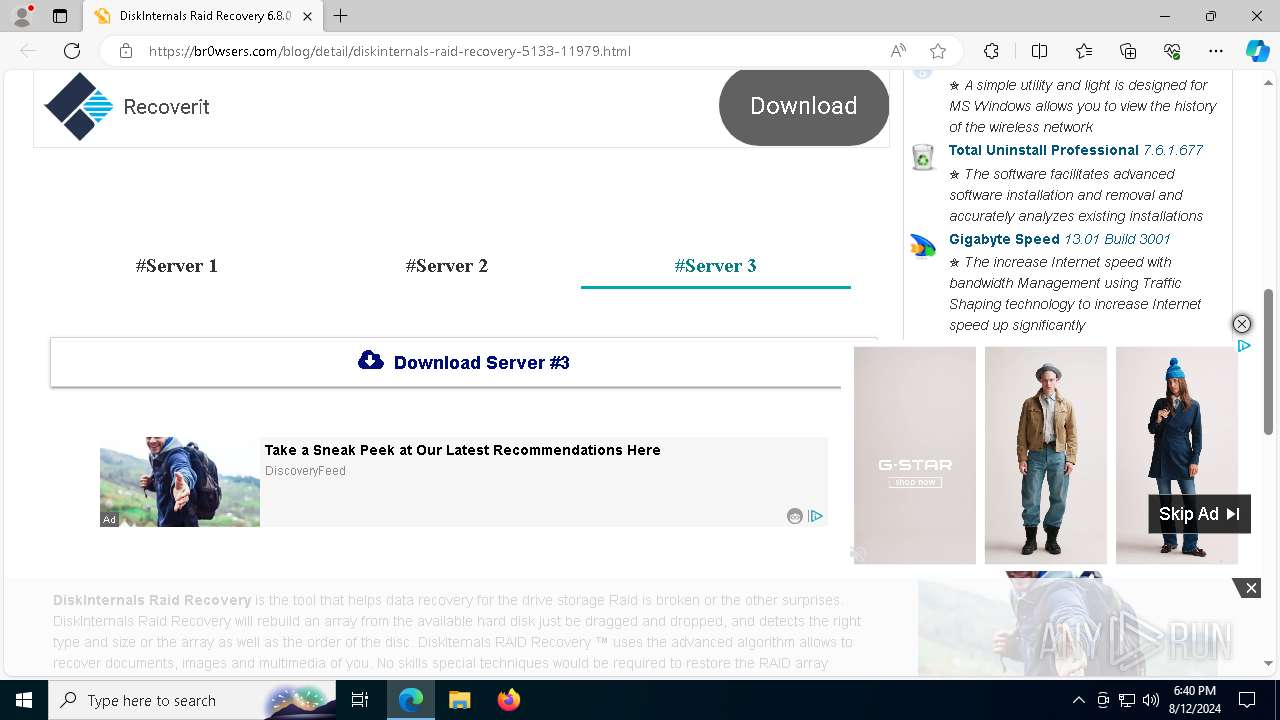Open the clock and calendar
The image size is (1280, 720).
[x=1194, y=700]
